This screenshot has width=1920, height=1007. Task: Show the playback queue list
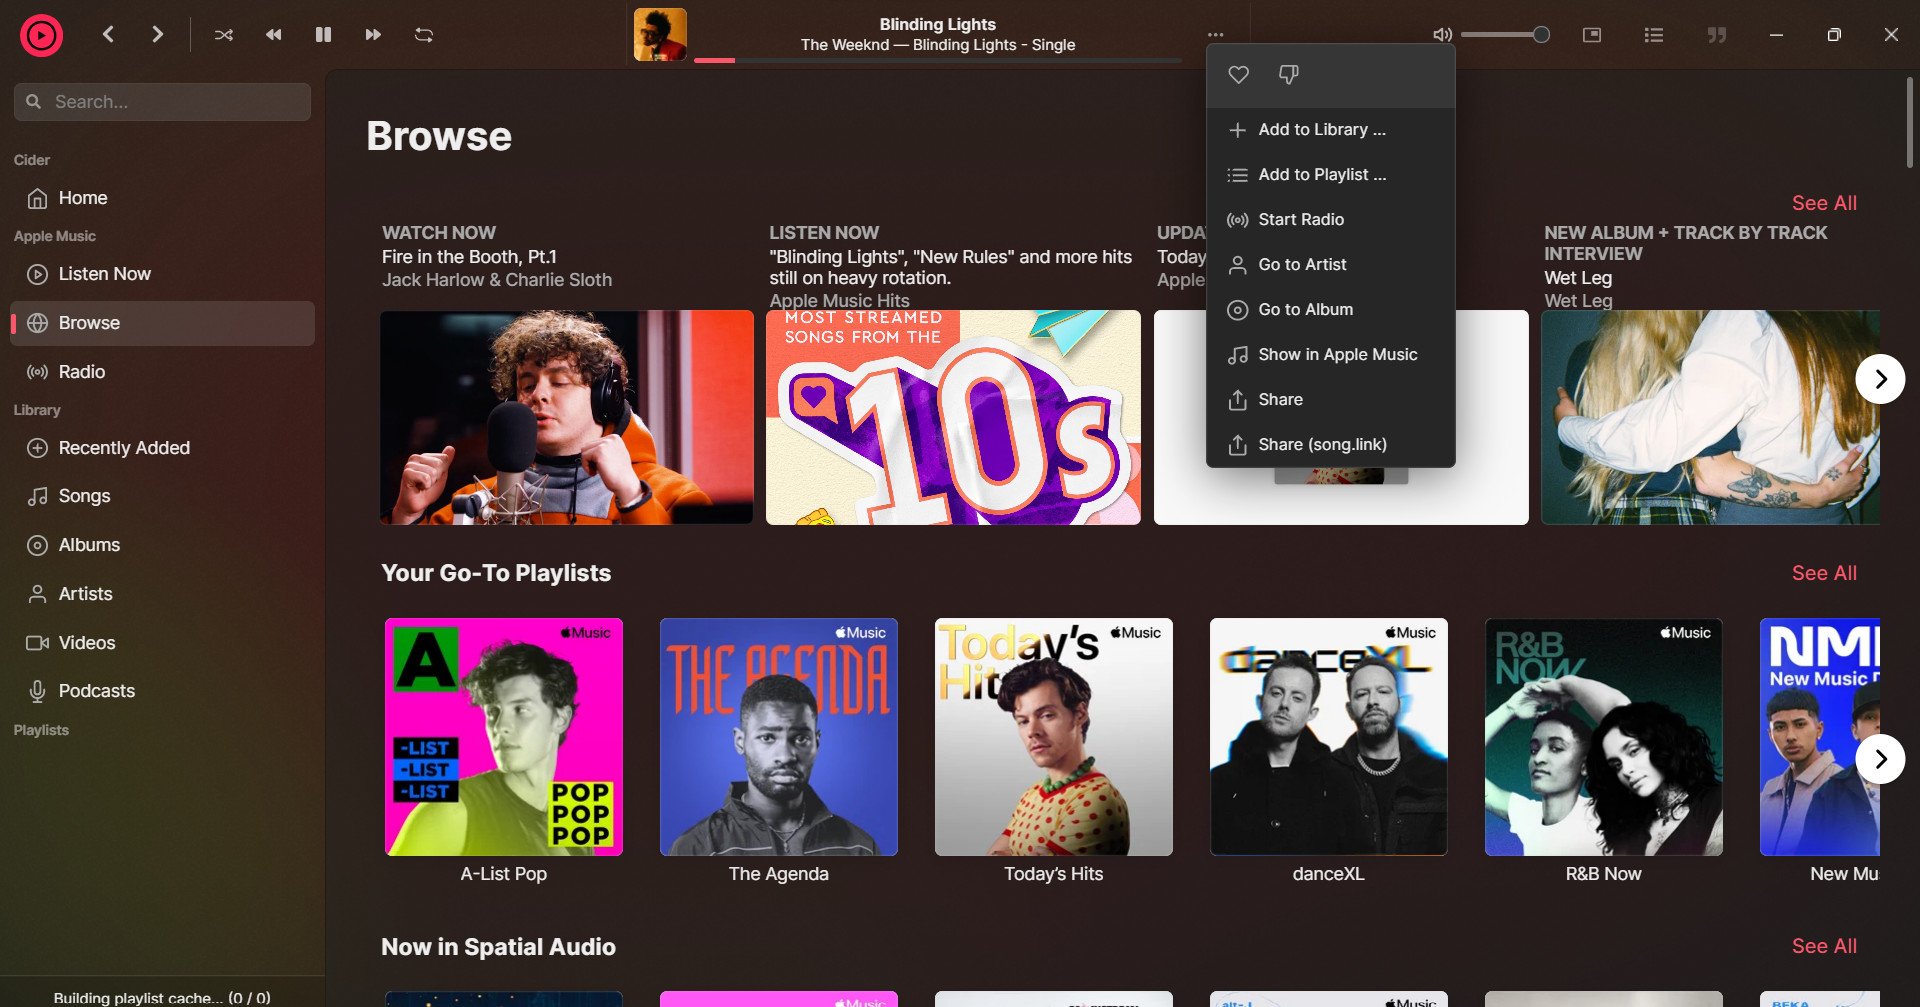(1654, 35)
